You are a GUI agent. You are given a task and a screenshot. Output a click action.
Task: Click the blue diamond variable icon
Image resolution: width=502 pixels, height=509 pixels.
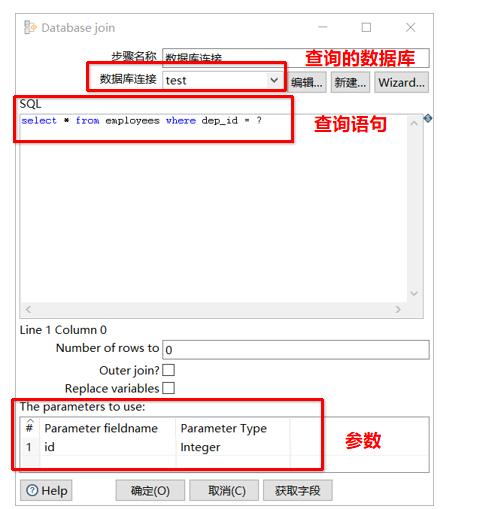click(x=428, y=118)
